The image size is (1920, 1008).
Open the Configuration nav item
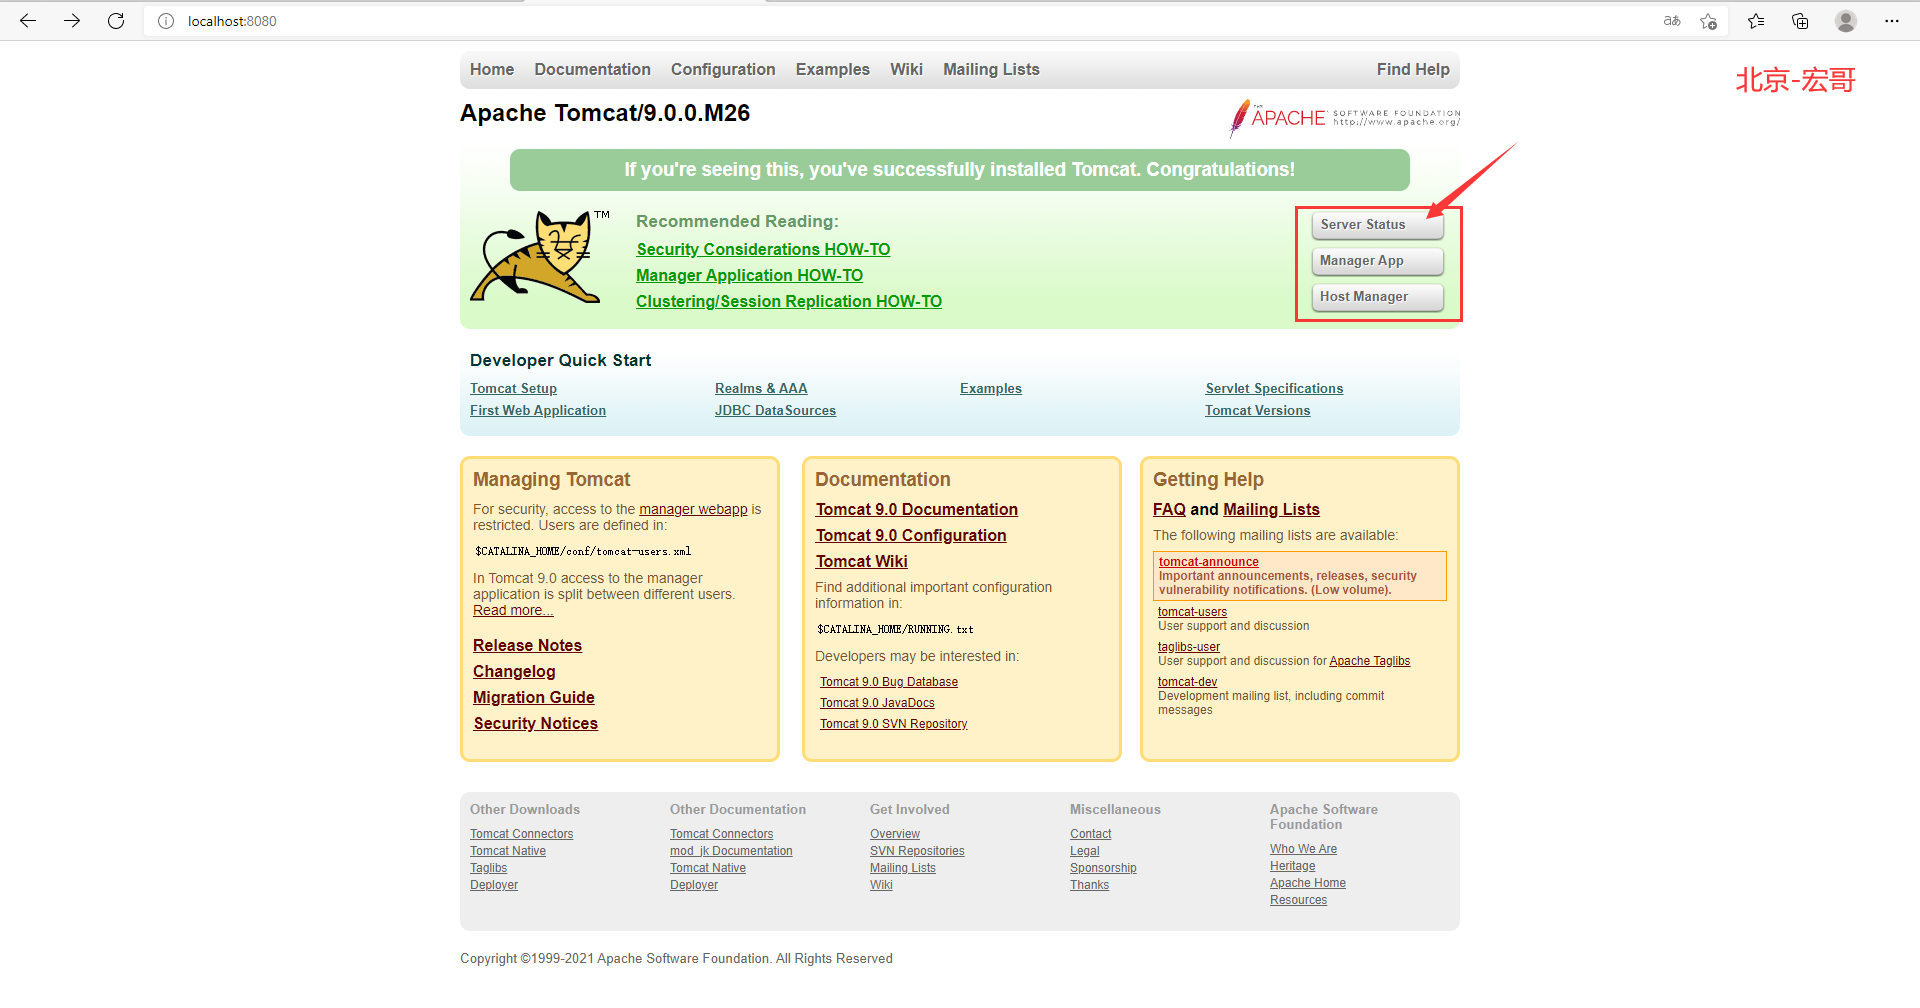723,70
